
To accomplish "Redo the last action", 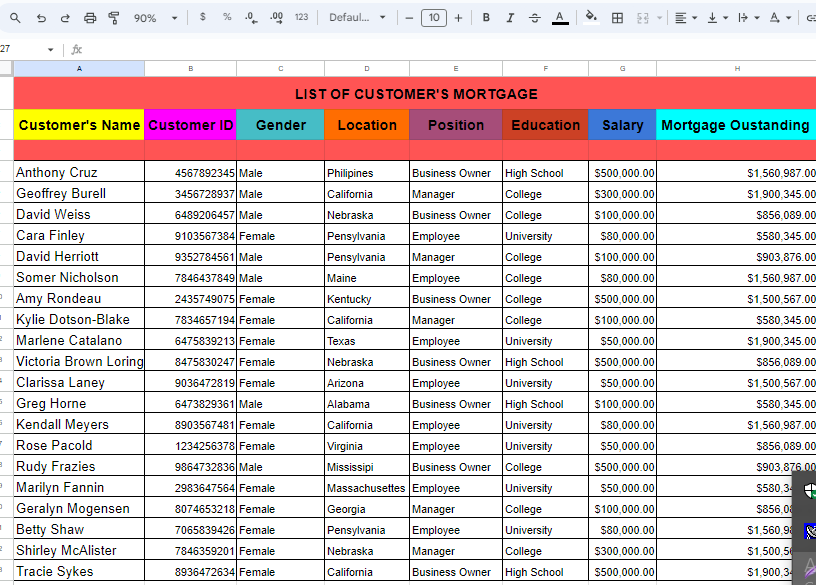I will pyautogui.click(x=65, y=18).
